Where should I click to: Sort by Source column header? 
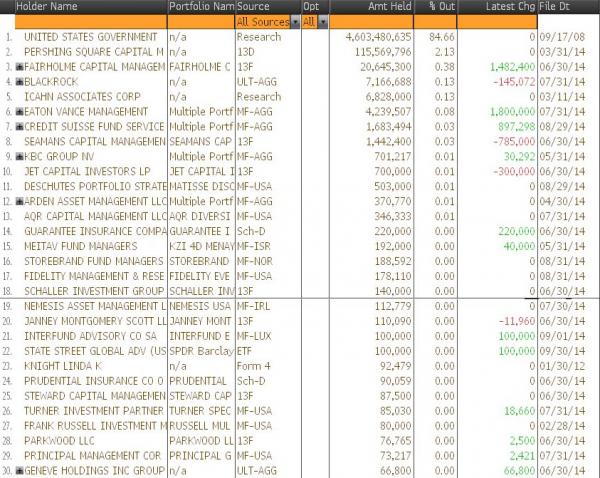click(x=253, y=7)
